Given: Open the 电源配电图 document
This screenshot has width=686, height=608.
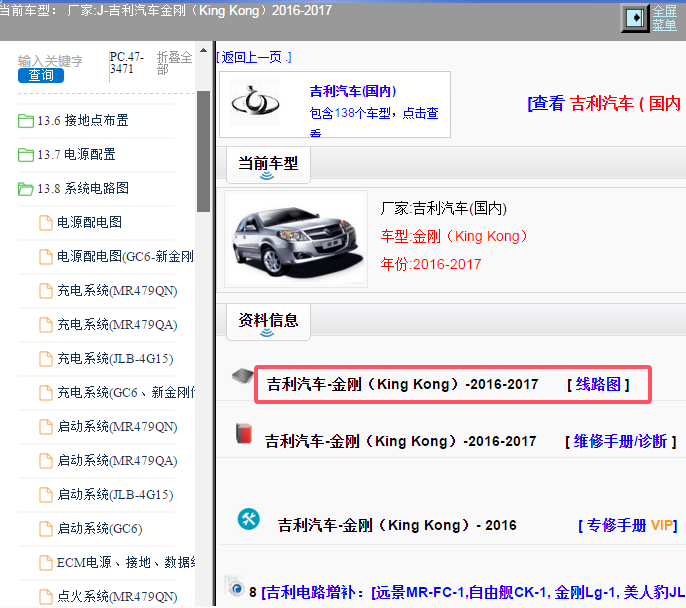Looking at the screenshot, I should pos(89,222).
